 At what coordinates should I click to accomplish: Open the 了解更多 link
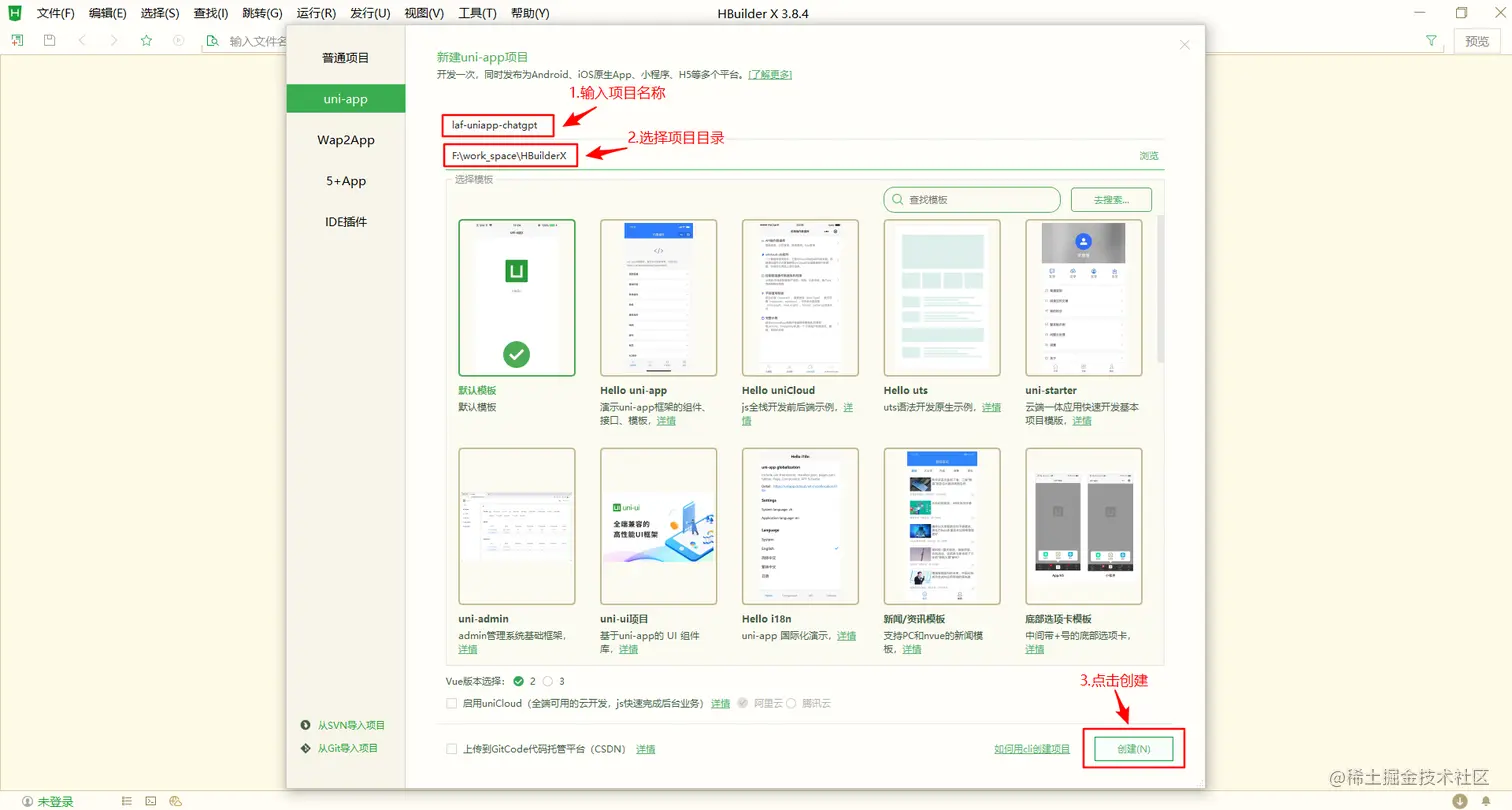click(x=771, y=75)
